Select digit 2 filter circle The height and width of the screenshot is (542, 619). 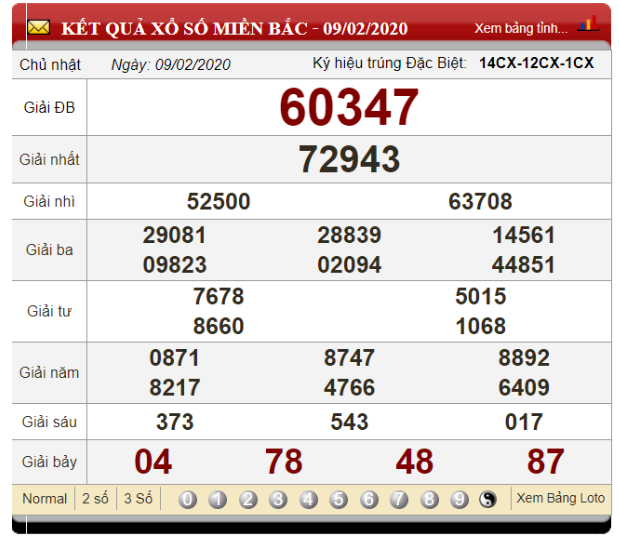[x=248, y=499]
